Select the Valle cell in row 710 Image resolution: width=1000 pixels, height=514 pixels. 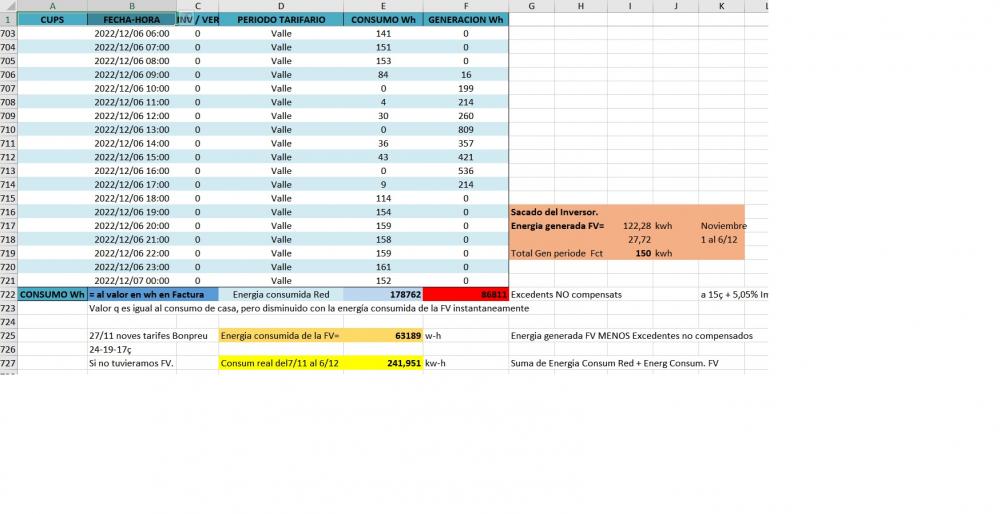[281, 129]
